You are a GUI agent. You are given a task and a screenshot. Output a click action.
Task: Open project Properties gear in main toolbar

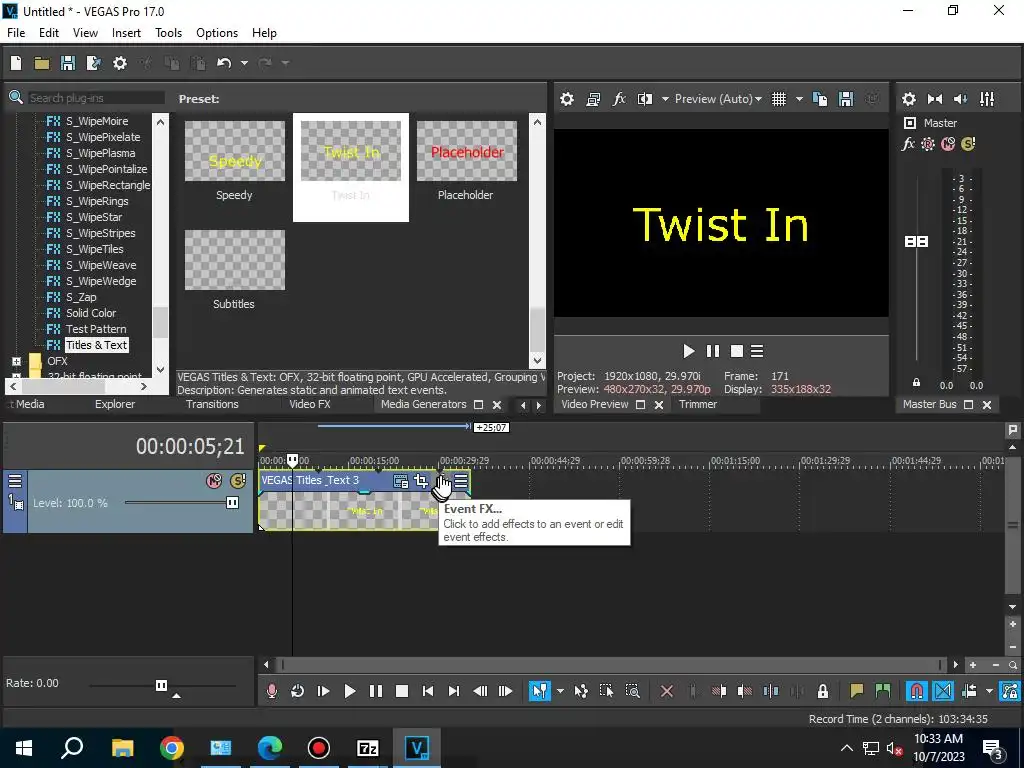tap(120, 63)
